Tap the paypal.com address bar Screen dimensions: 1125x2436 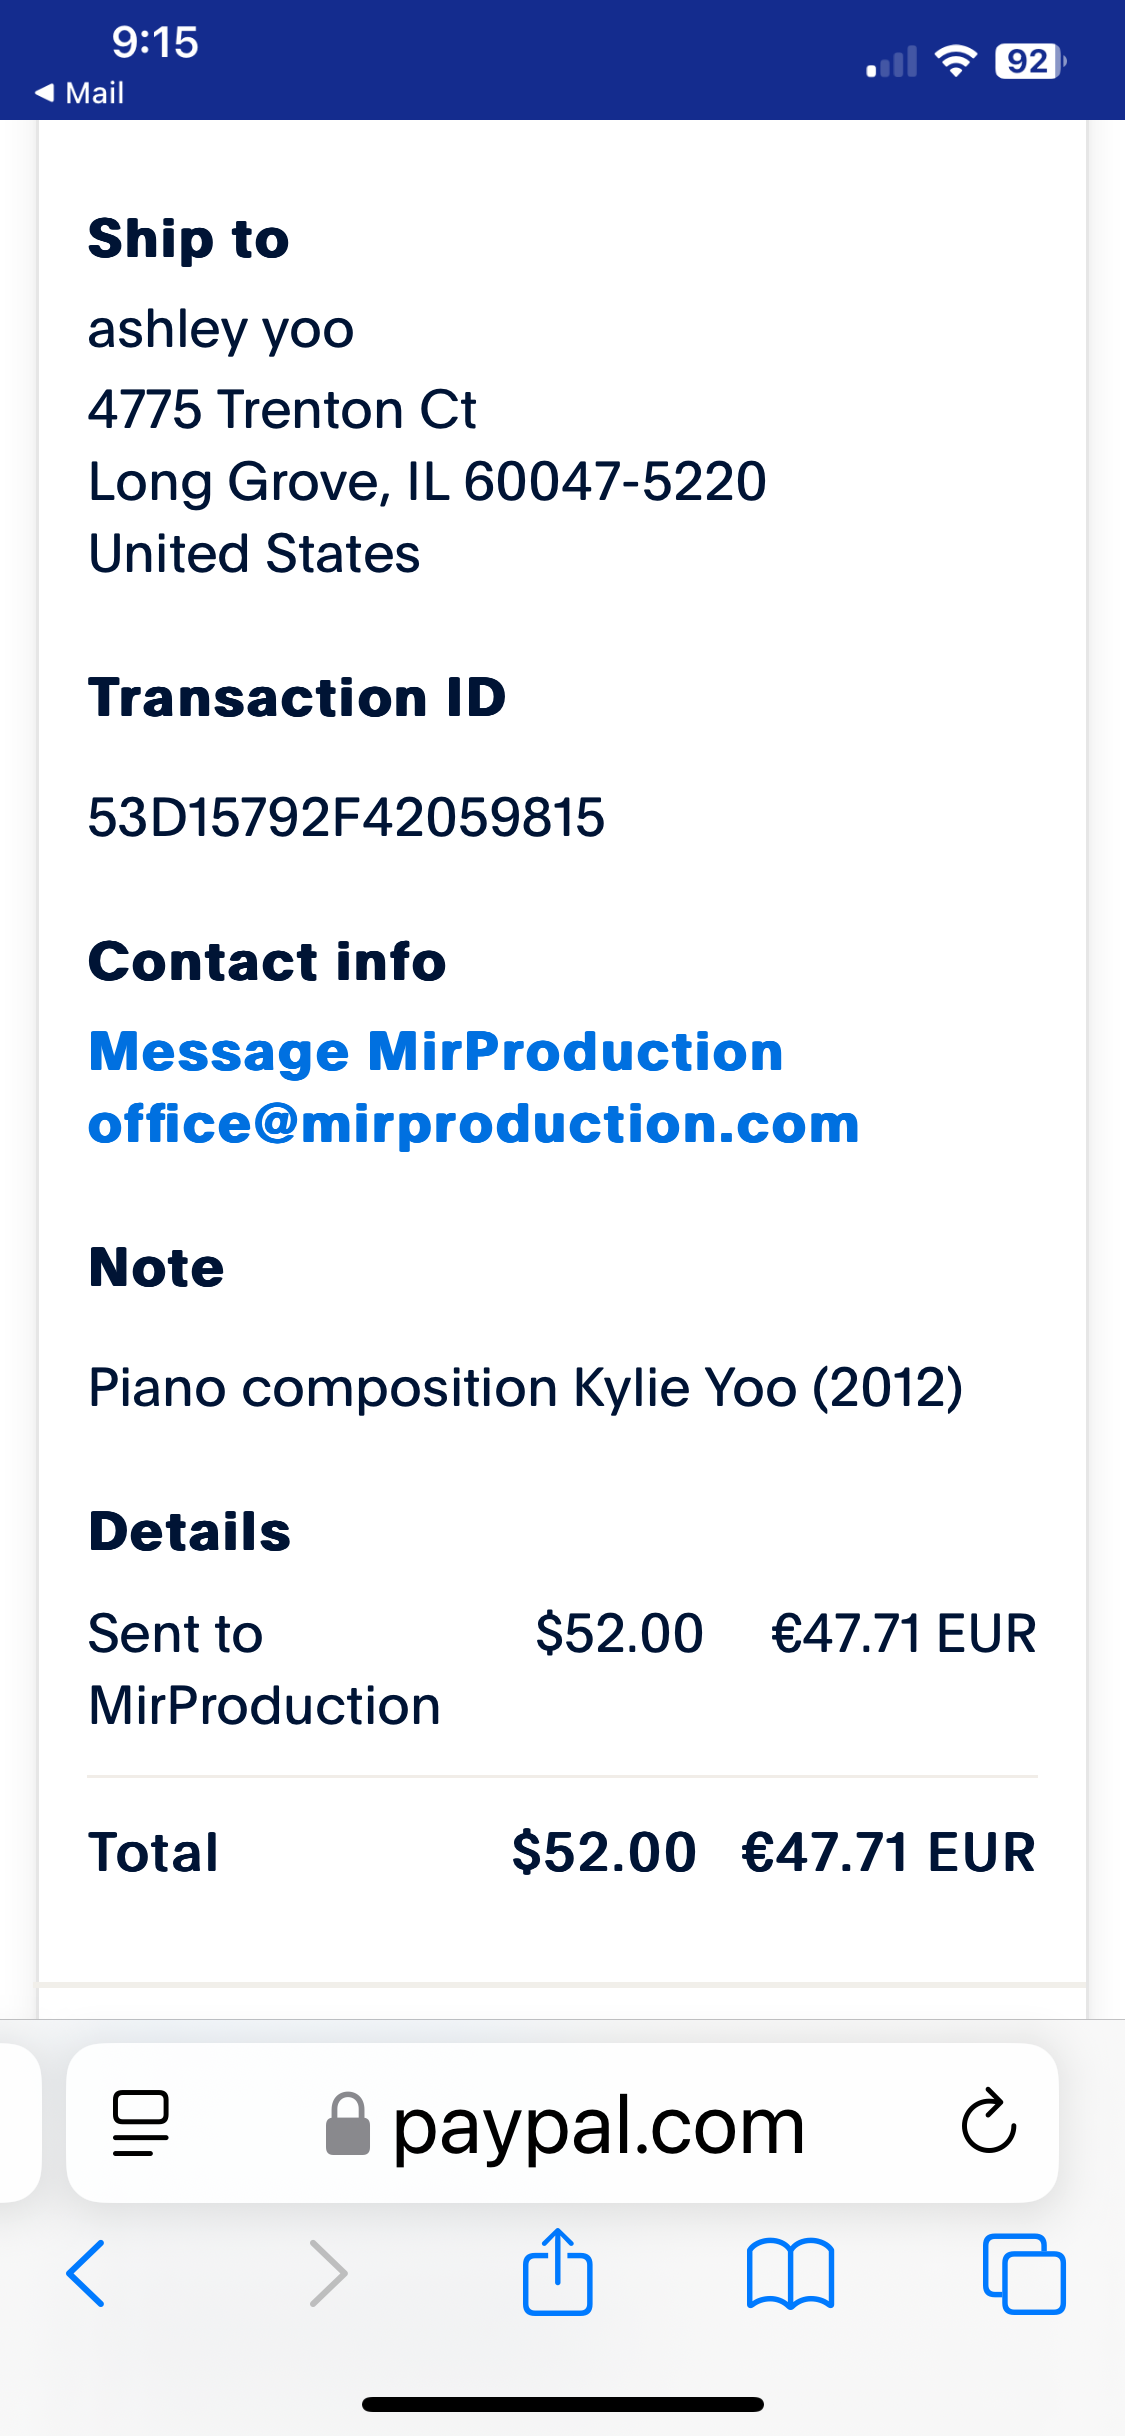coord(598,2124)
